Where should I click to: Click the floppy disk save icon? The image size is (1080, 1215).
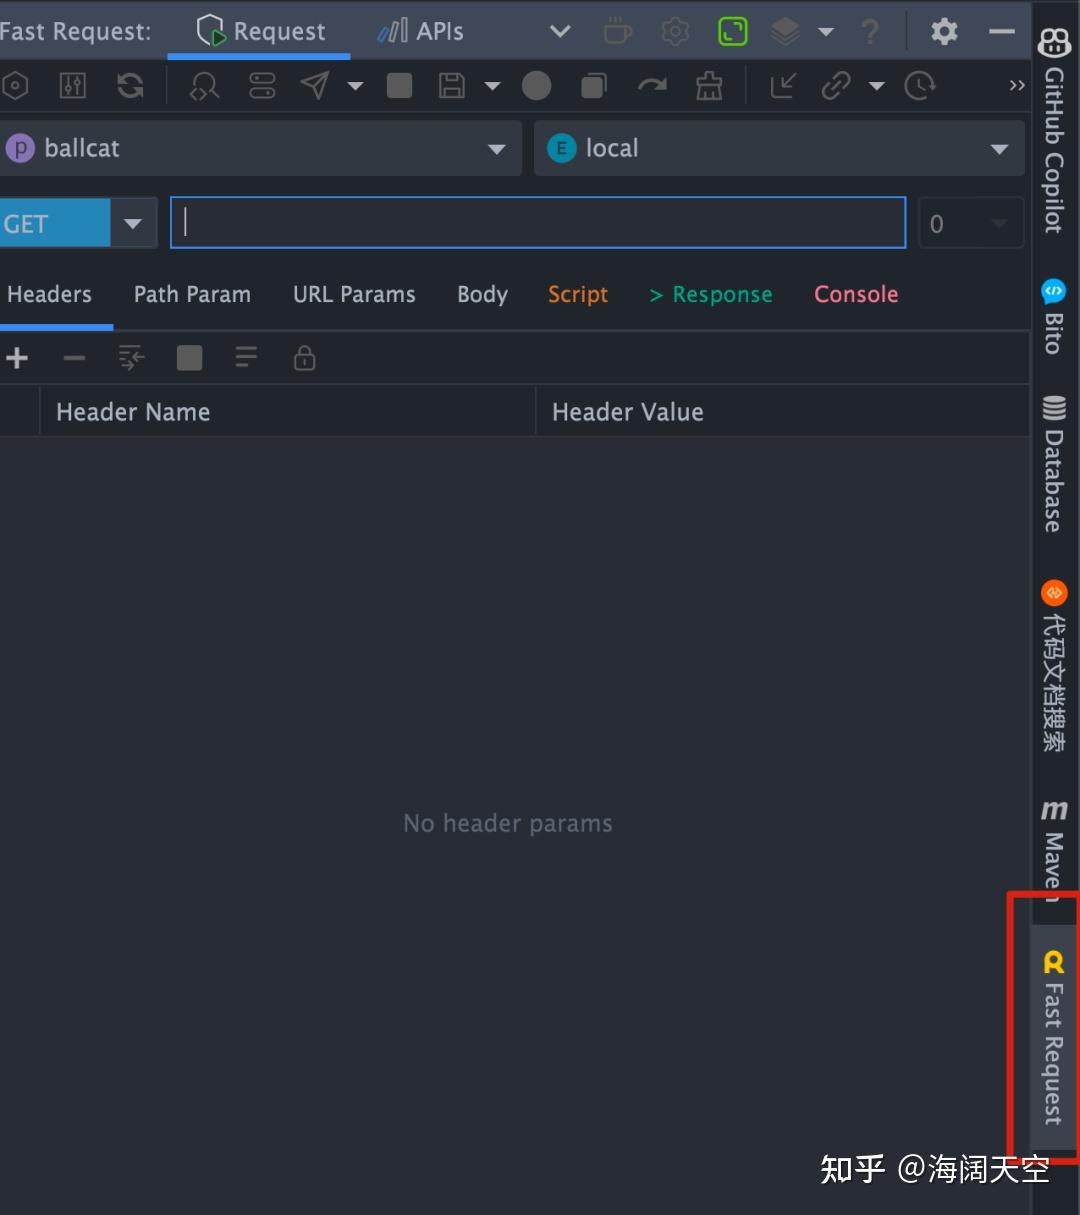click(x=452, y=86)
